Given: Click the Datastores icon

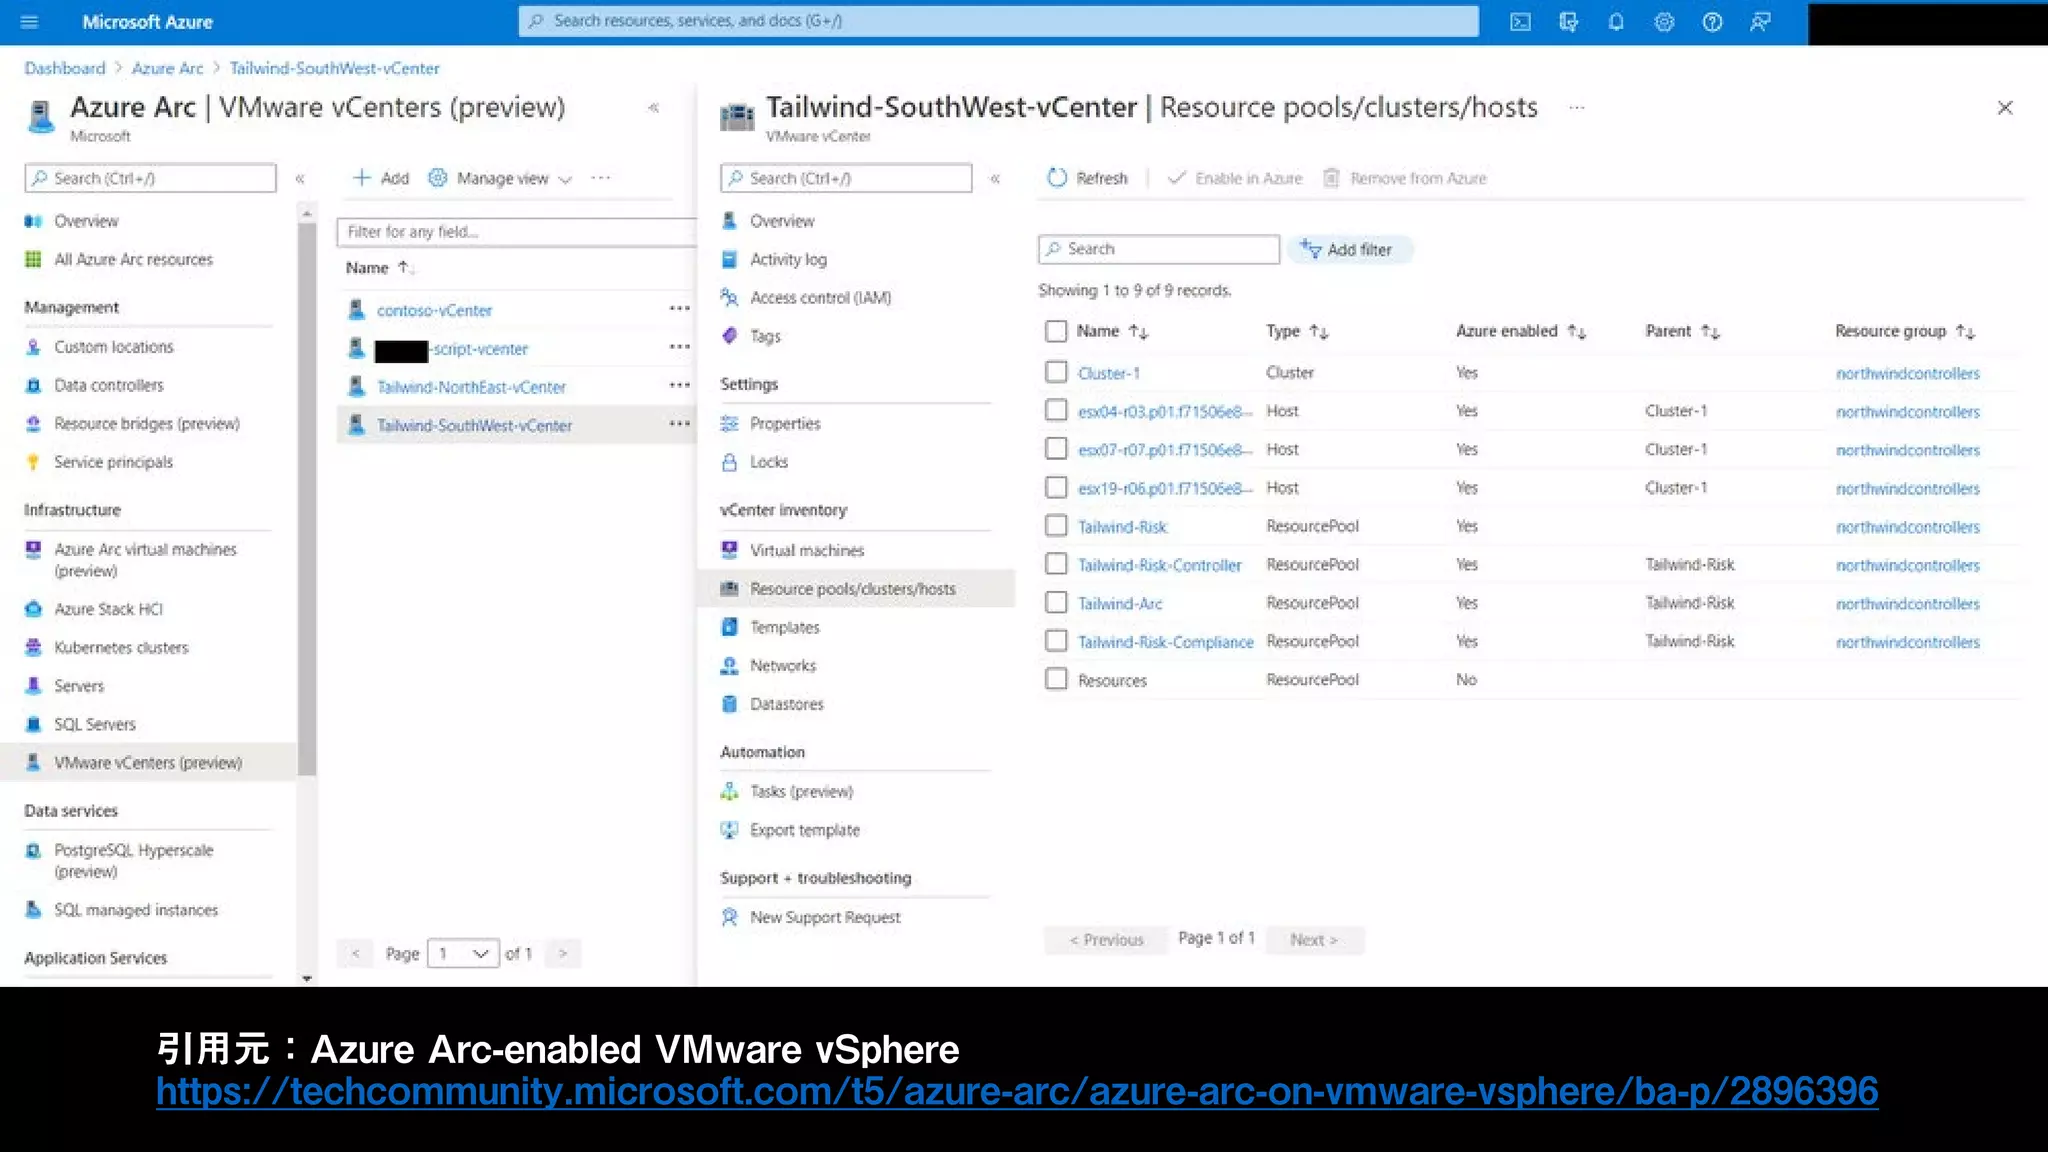Looking at the screenshot, I should pos(730,704).
